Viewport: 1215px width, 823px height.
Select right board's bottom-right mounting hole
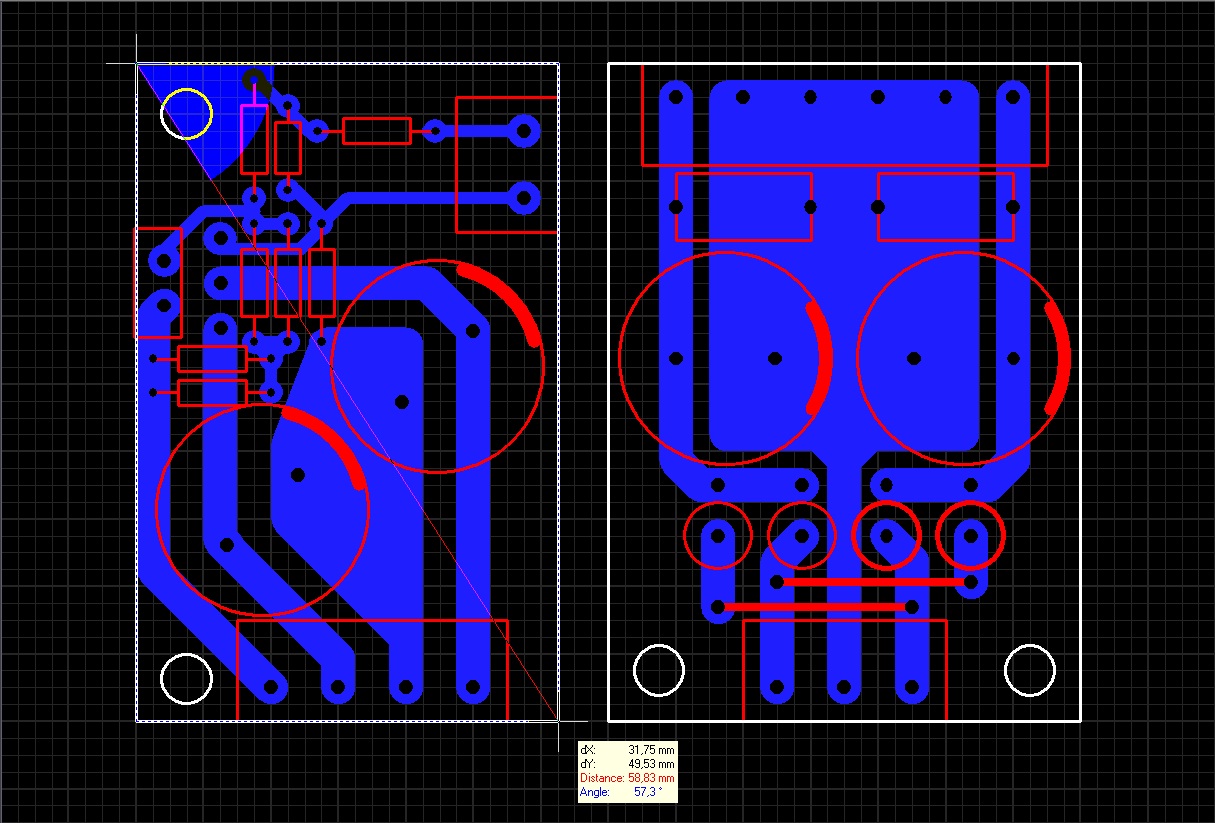pyautogui.click(x=1030, y=670)
